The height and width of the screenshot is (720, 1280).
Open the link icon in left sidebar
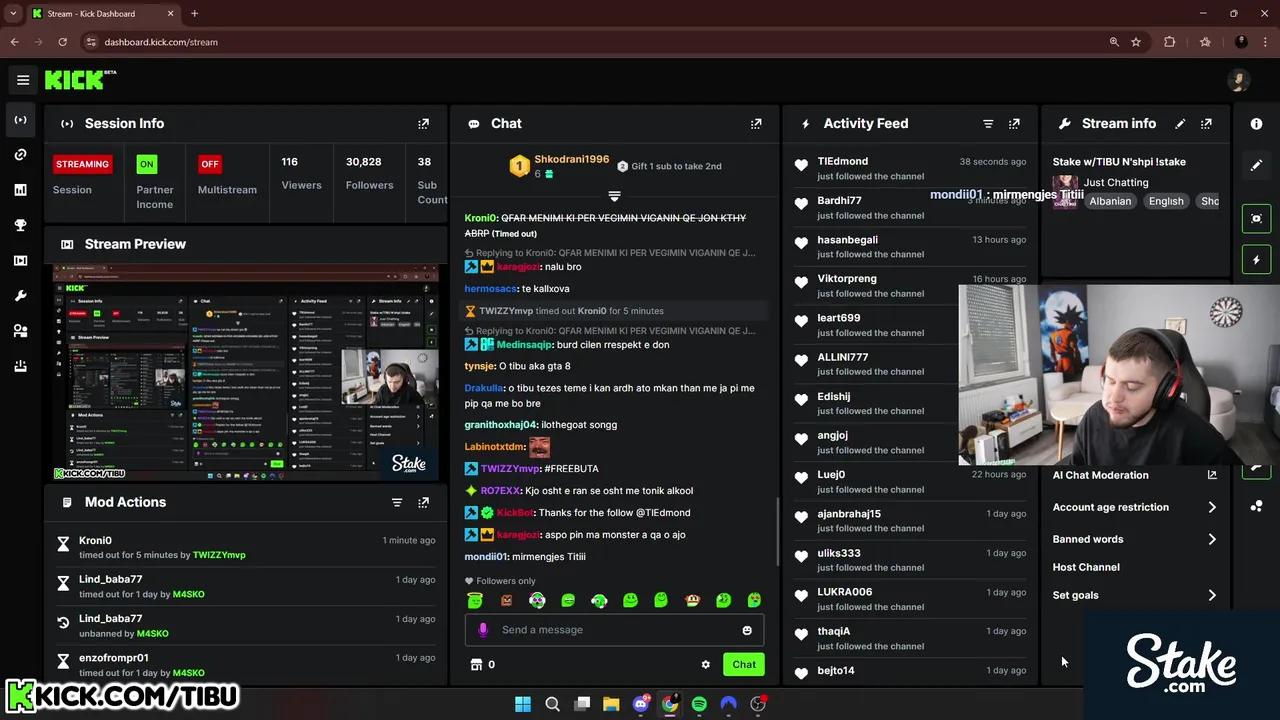(x=20, y=155)
